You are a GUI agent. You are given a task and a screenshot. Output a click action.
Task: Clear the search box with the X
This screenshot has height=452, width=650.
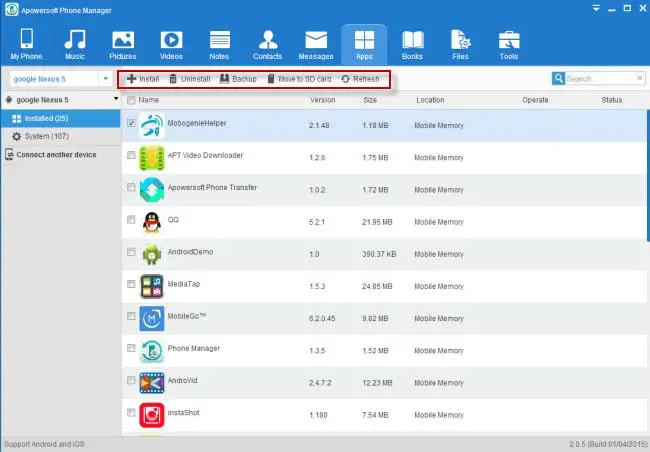(640, 78)
